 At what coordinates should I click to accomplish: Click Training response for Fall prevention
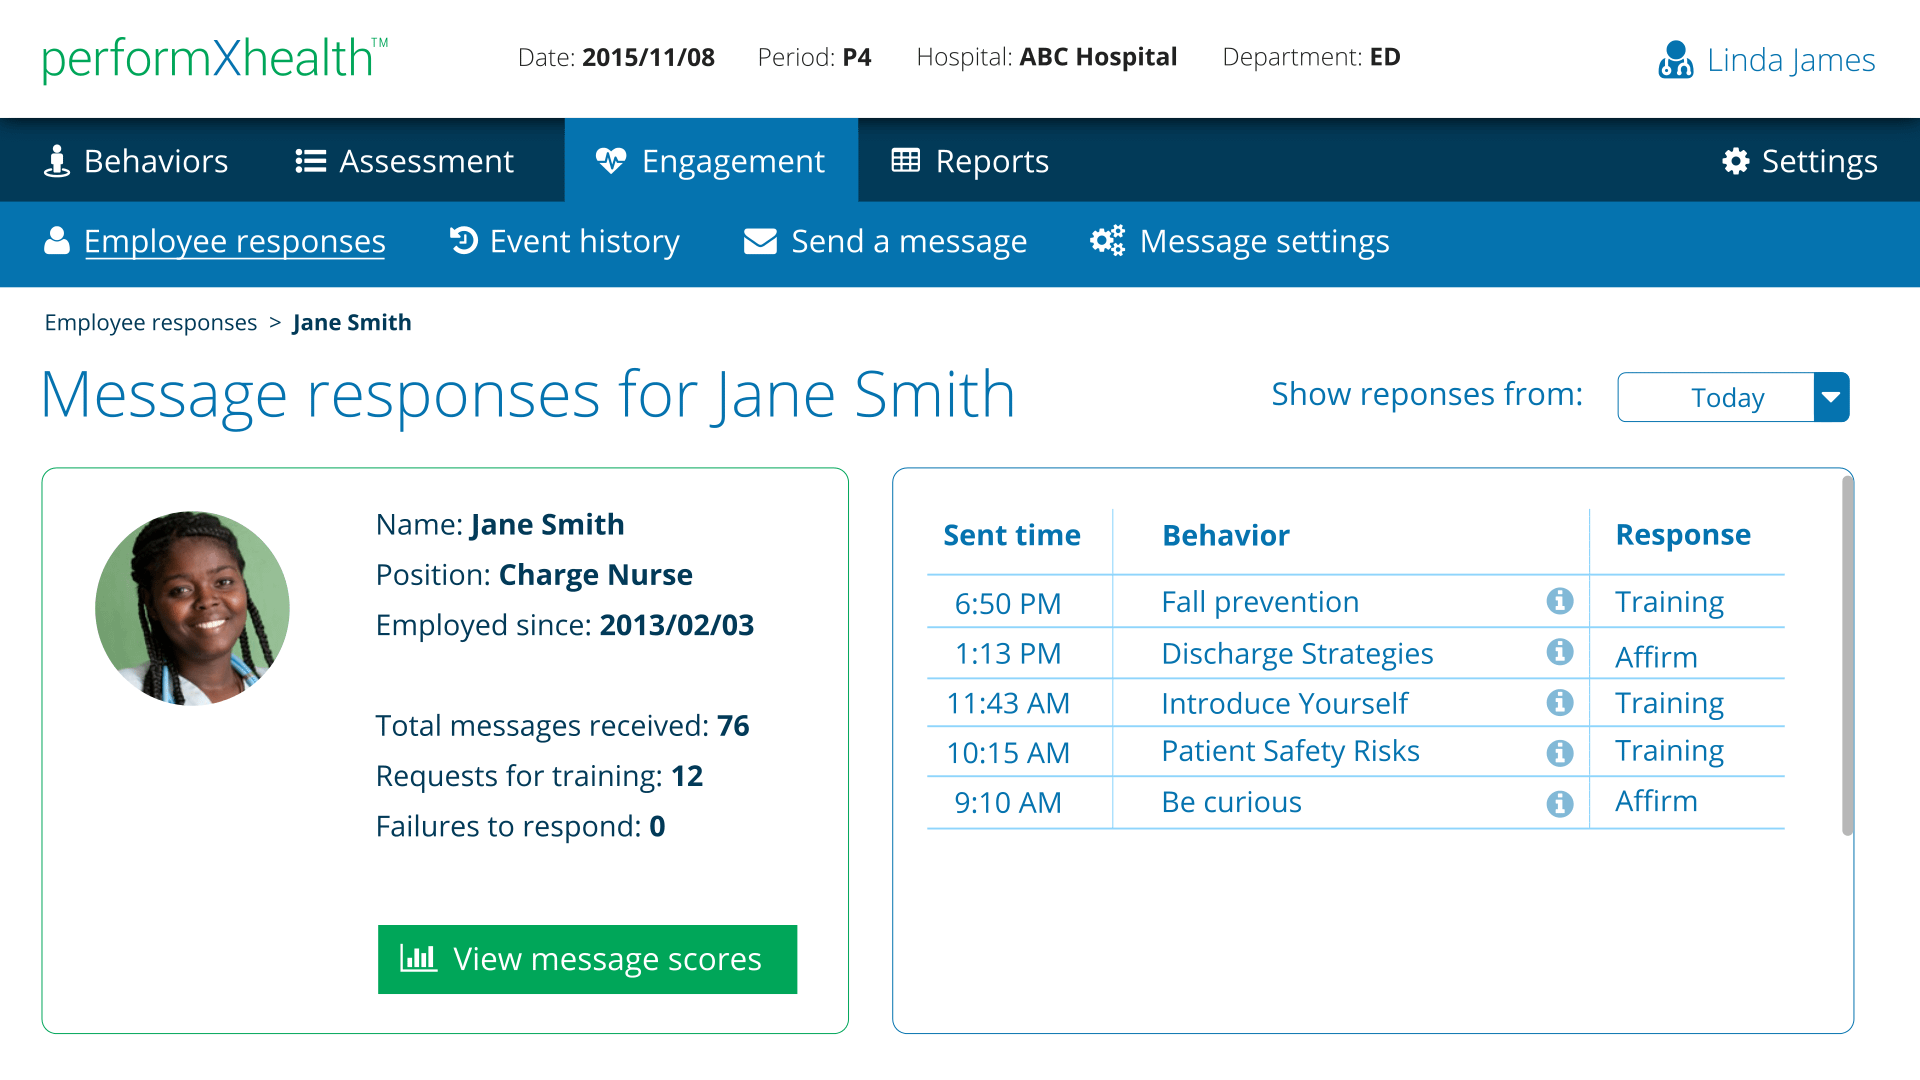(1669, 602)
